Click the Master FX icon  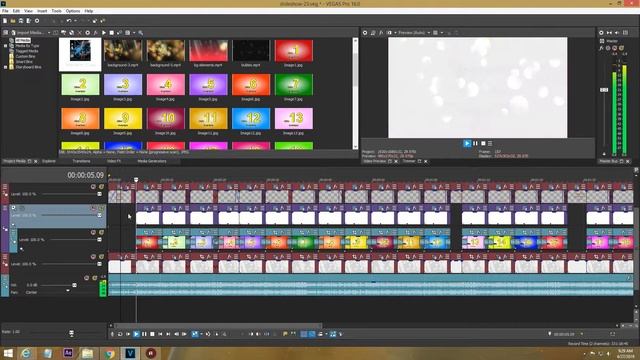click(x=602, y=48)
